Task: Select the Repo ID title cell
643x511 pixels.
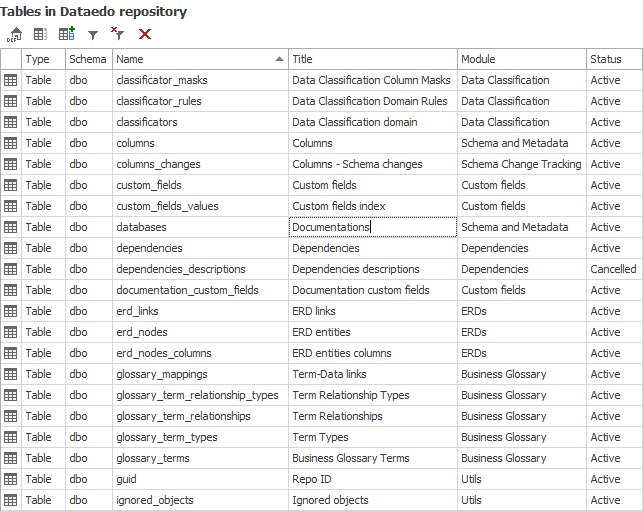Action: tap(314, 479)
